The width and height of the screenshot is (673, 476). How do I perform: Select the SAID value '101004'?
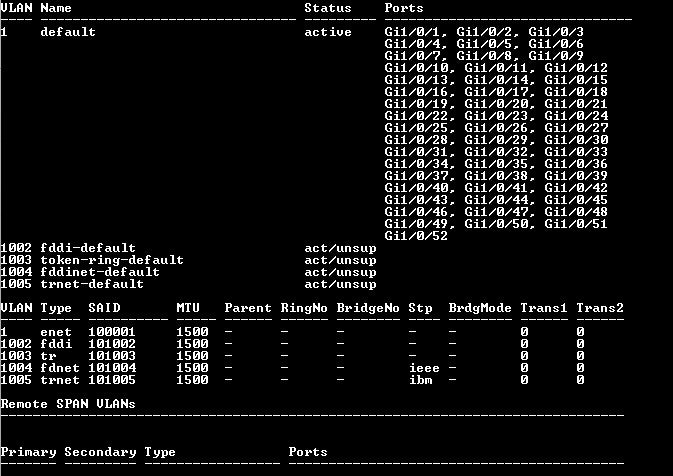pyautogui.click(x=112, y=368)
